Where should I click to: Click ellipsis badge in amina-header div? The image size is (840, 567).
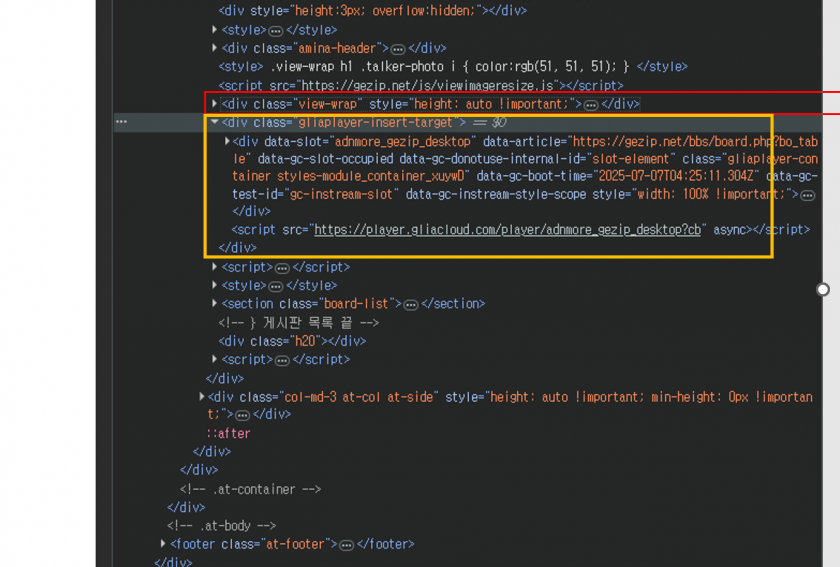tap(398, 49)
